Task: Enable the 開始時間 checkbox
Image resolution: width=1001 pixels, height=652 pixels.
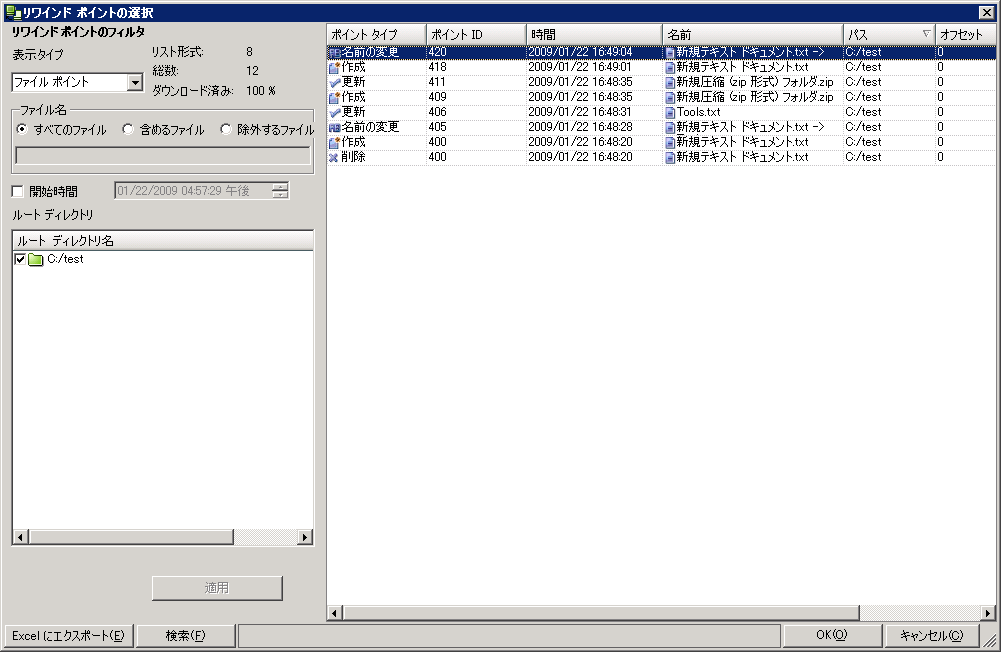Action: (18, 191)
